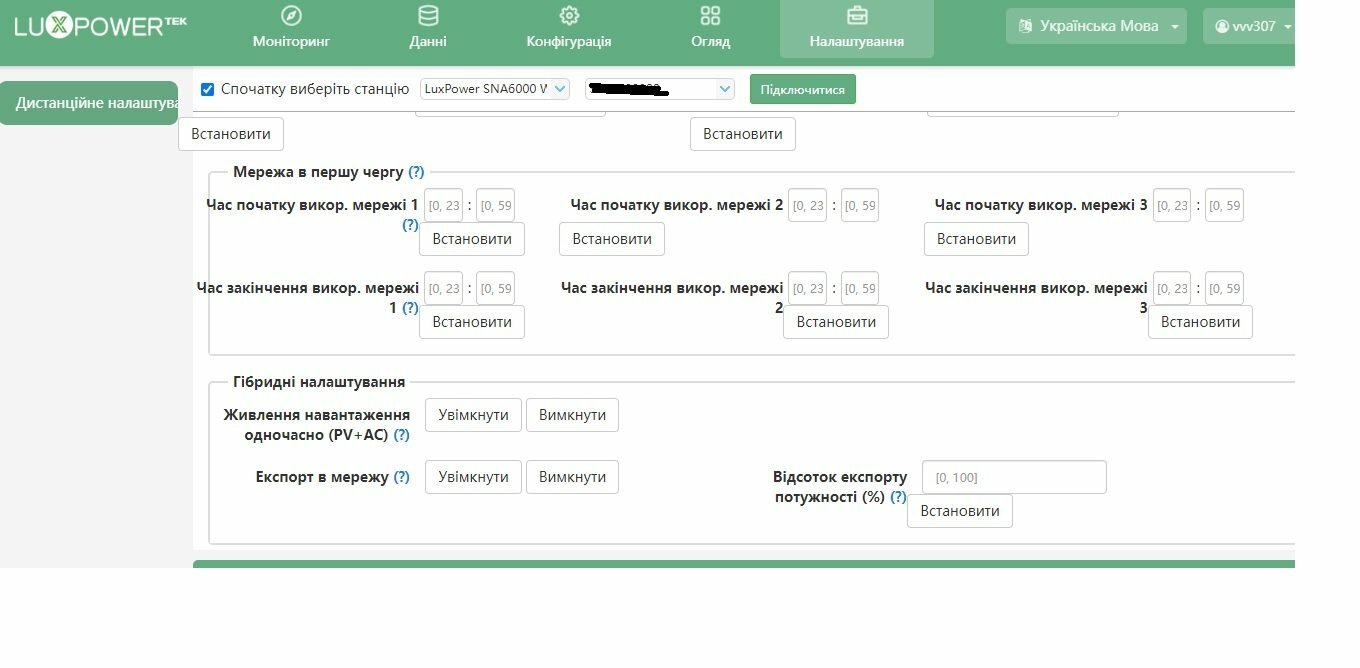This screenshot has width=1360, height=668.
Task: Click Вимкнути for Живлення навантаження одночасно
Action: pos(572,415)
